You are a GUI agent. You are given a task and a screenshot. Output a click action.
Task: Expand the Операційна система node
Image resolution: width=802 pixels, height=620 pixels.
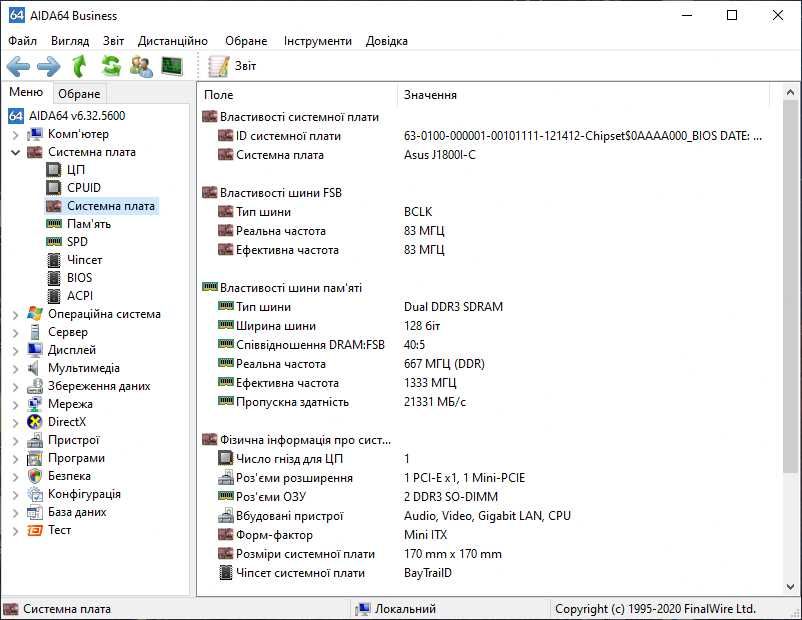pyautogui.click(x=15, y=315)
